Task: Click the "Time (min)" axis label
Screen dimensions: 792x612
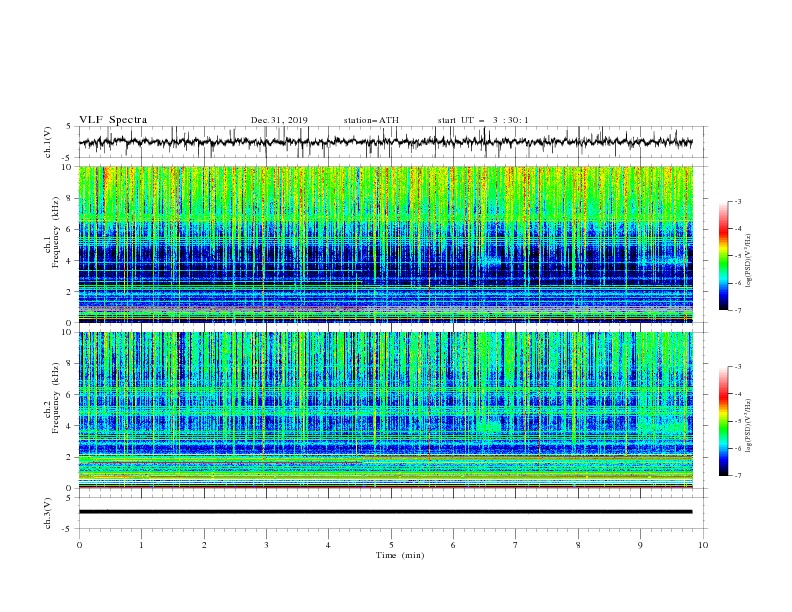Action: point(400,555)
